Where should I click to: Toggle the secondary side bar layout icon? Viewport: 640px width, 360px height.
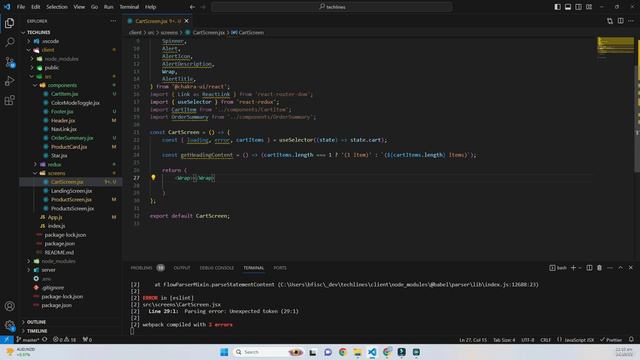(578, 7)
